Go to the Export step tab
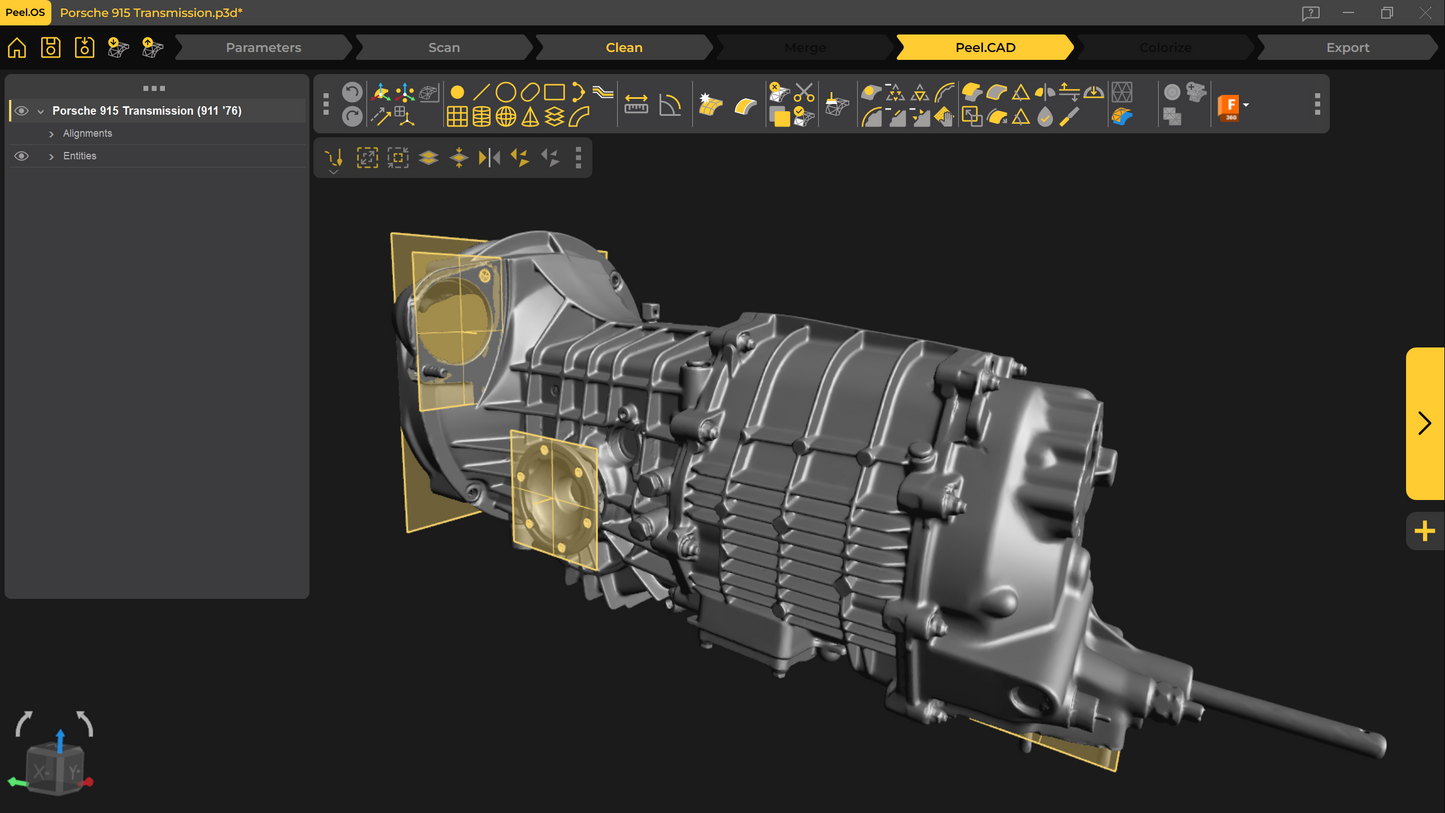 (x=1347, y=48)
